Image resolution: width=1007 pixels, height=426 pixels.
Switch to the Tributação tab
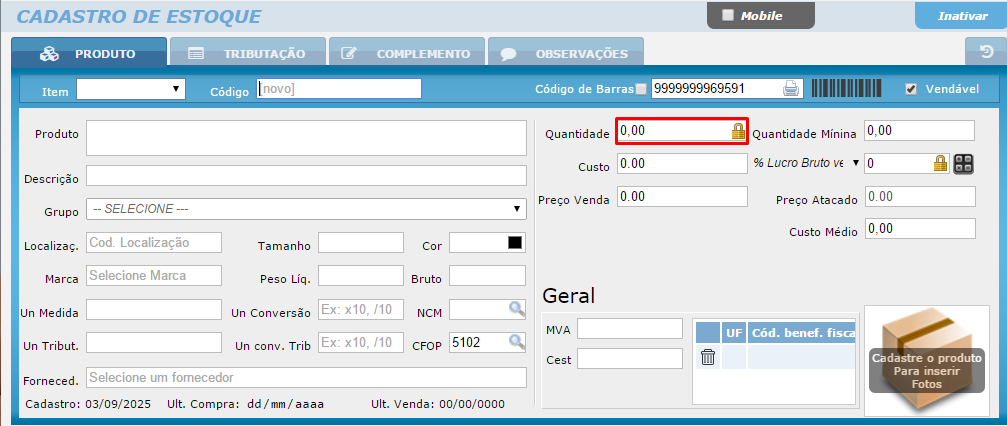[x=248, y=54]
